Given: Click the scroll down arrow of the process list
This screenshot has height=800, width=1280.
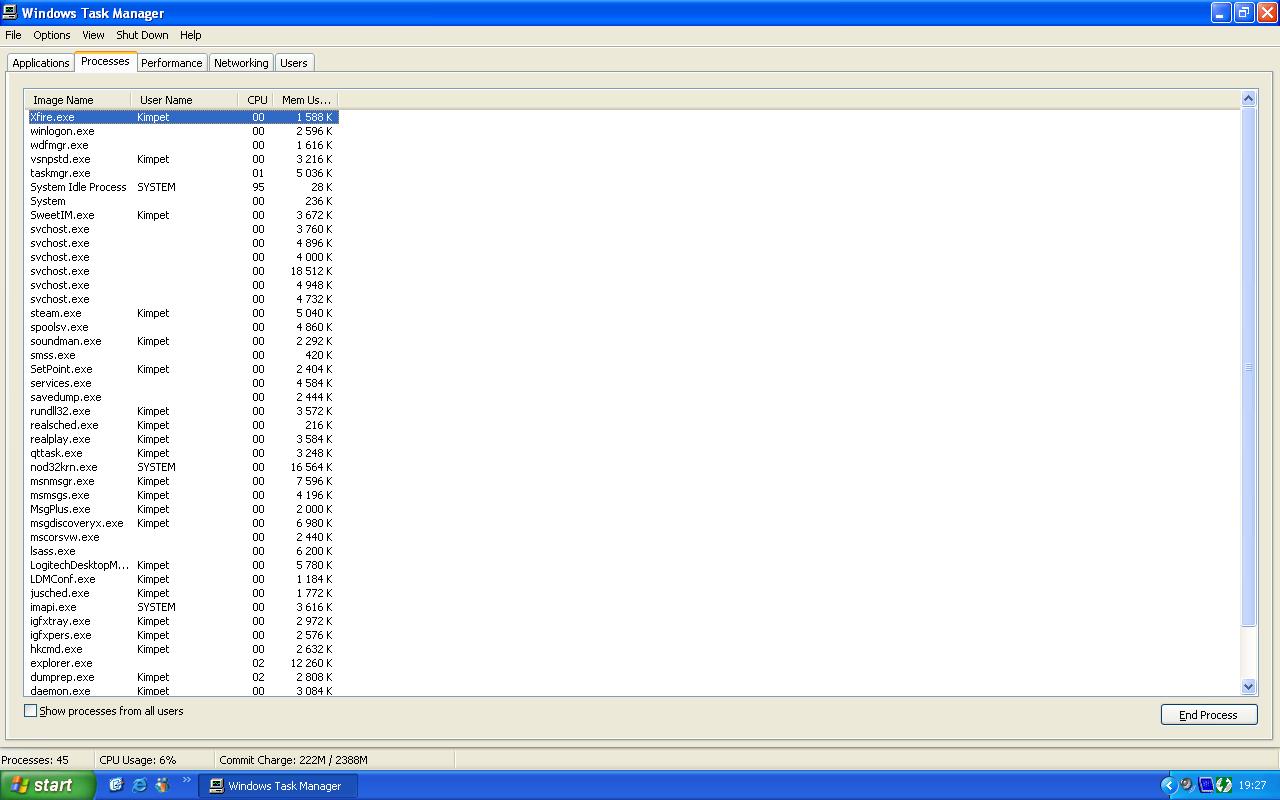Looking at the screenshot, I should [1248, 687].
